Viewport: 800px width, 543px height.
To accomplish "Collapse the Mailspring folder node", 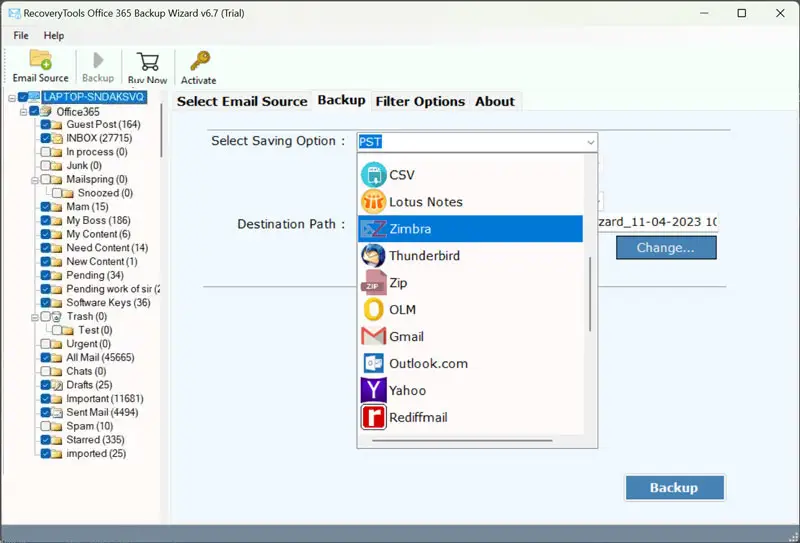I will pyautogui.click(x=35, y=180).
